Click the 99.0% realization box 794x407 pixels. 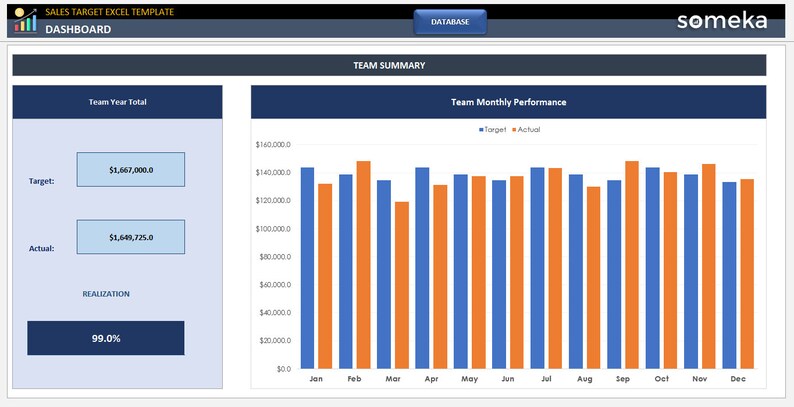[x=106, y=338]
